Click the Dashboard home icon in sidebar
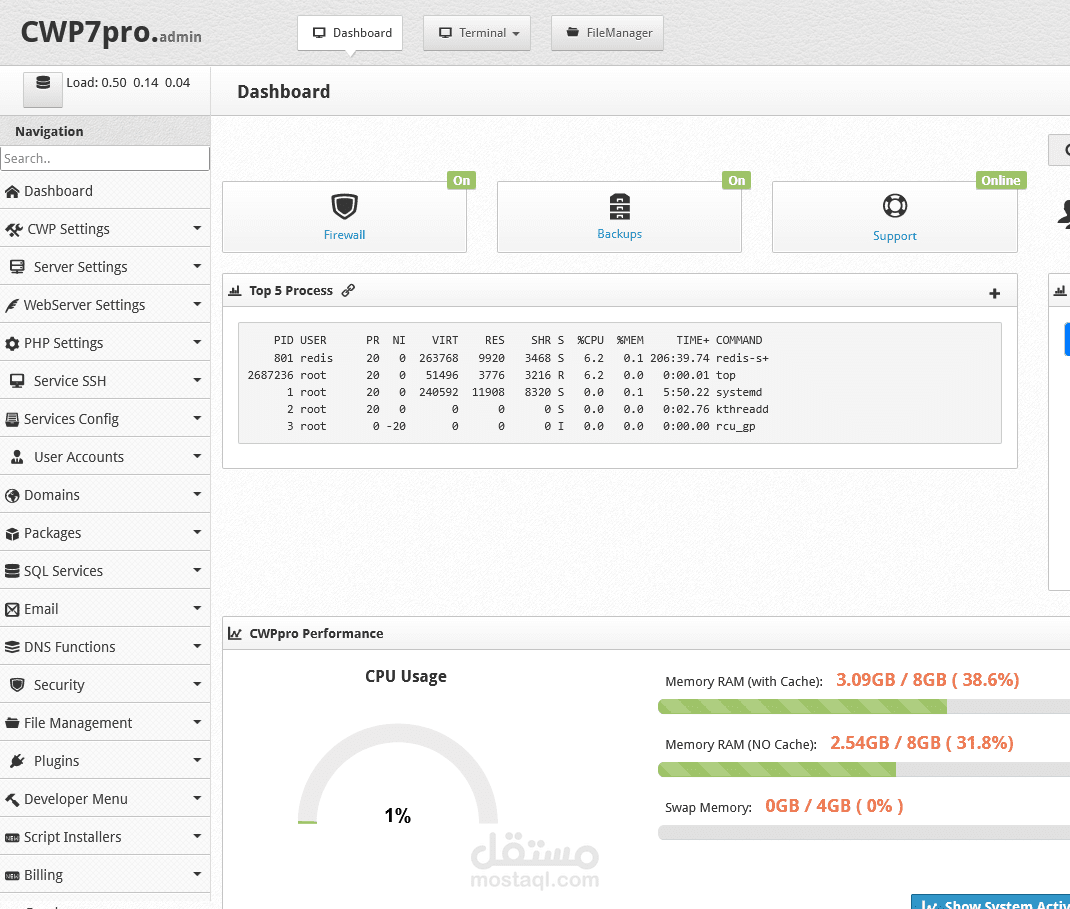Image resolution: width=1070 pixels, height=909 pixels. (x=12, y=192)
